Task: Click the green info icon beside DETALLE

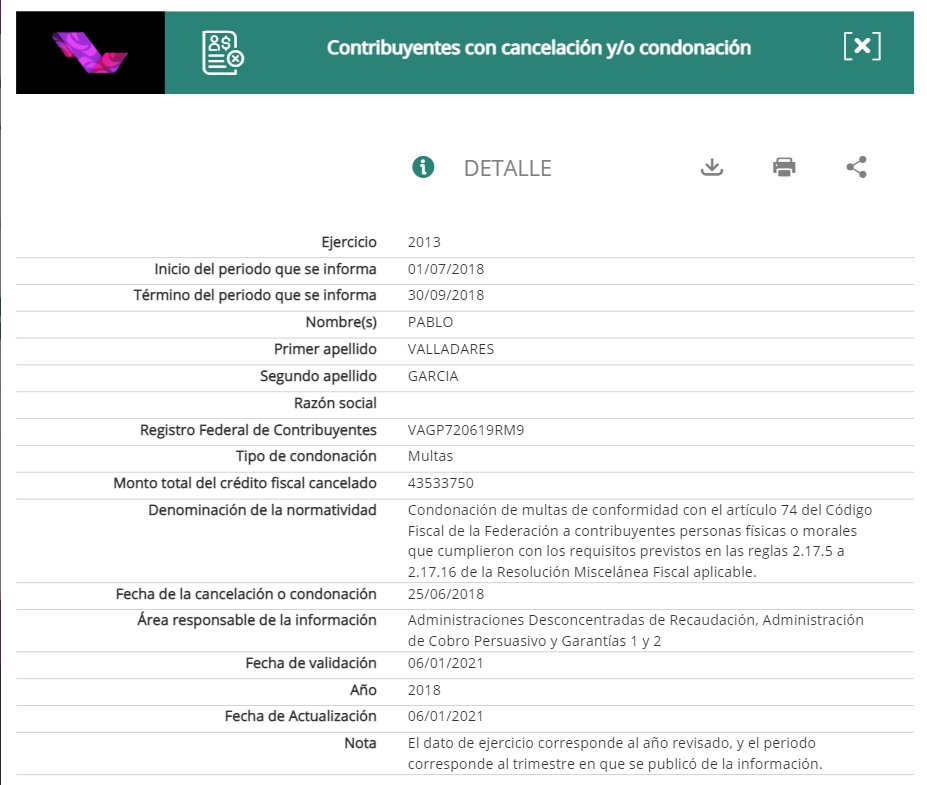Action: click(423, 167)
